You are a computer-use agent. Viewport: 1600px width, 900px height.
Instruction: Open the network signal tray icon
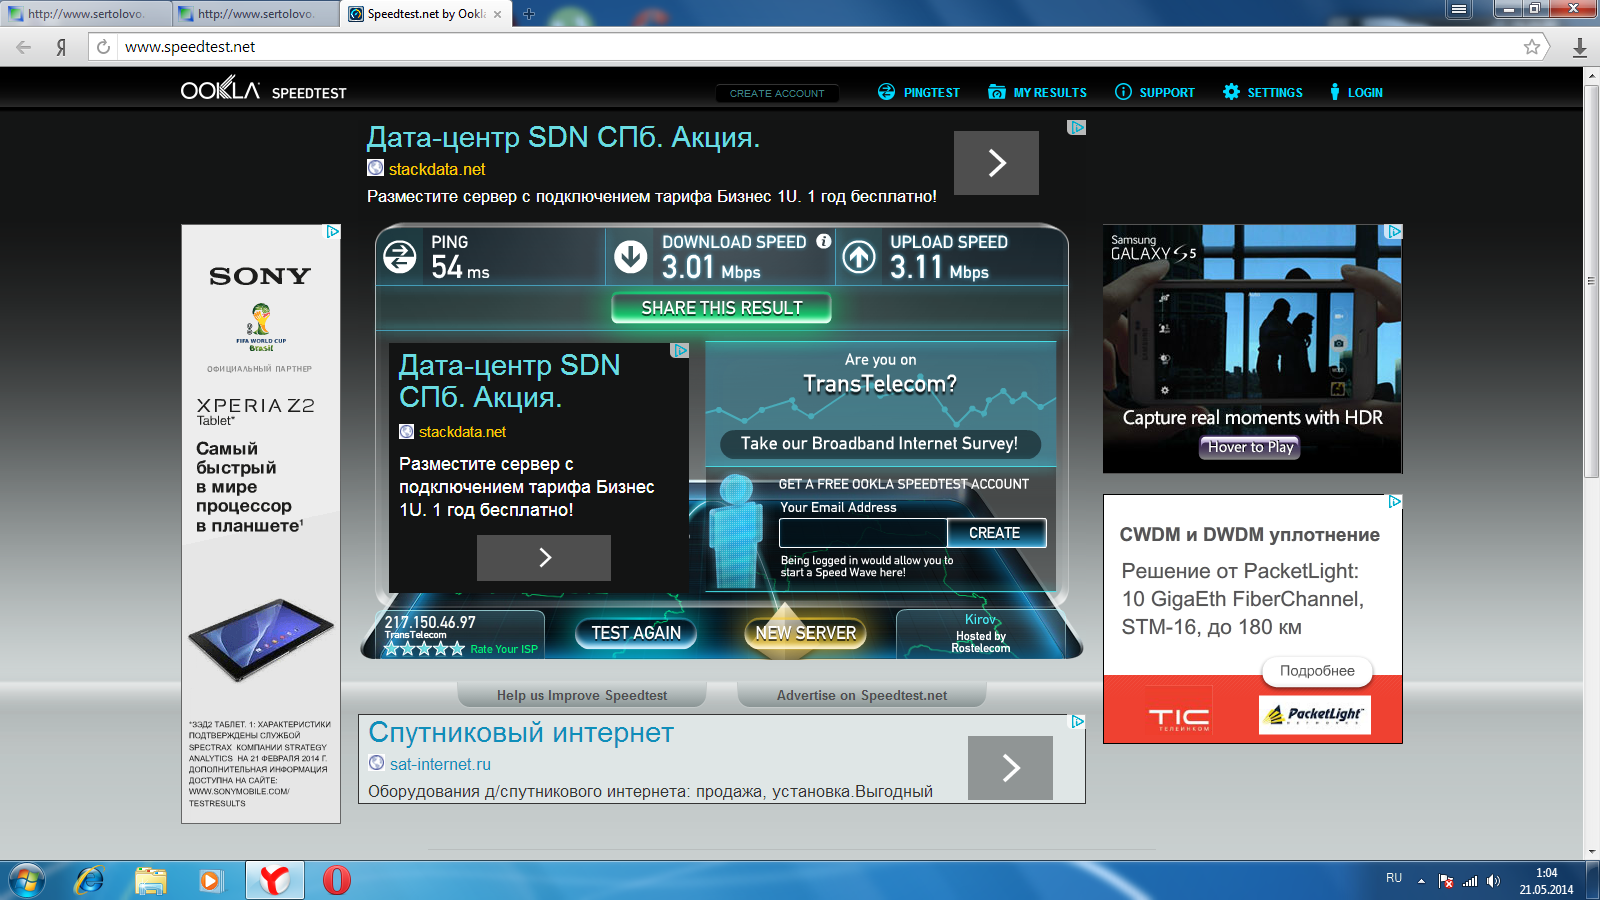point(1470,881)
